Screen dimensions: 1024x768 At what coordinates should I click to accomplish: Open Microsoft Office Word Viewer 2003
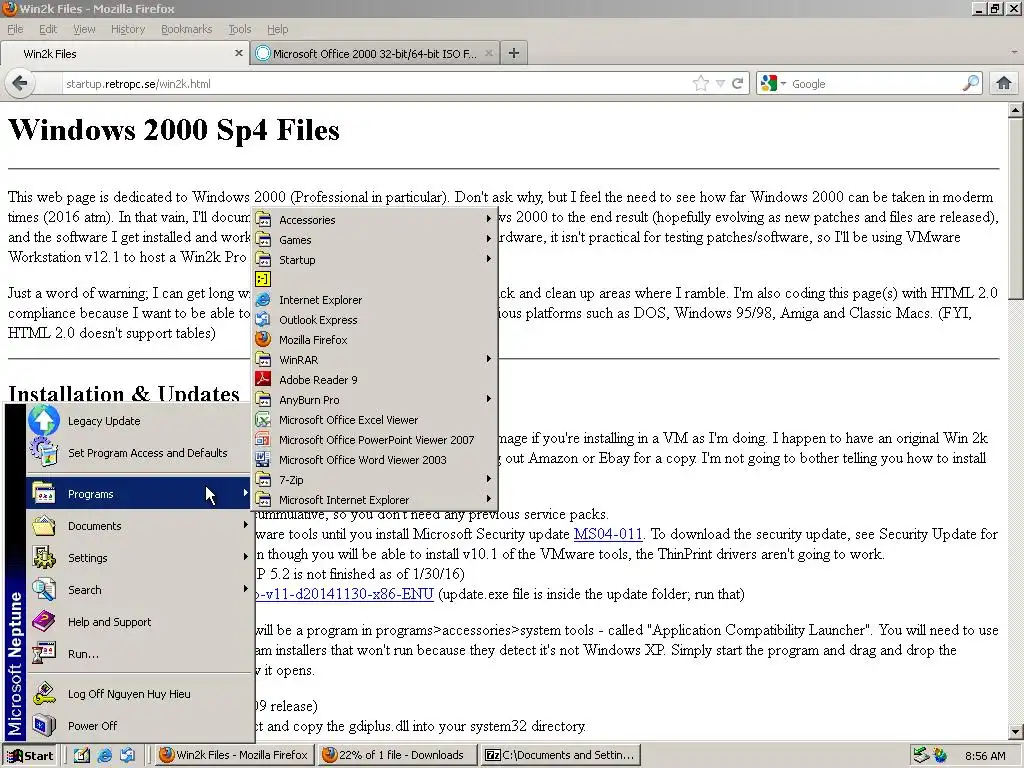tap(374, 460)
